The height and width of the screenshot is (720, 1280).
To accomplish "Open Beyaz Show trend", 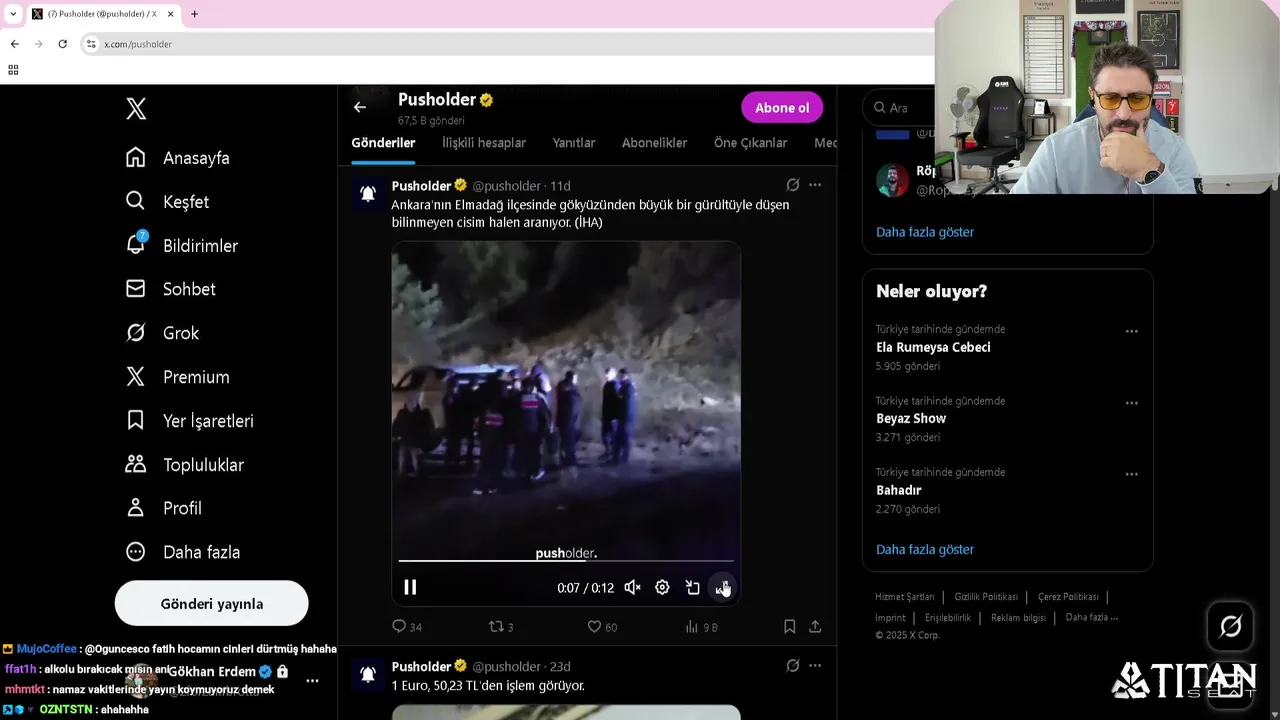I will coord(911,418).
